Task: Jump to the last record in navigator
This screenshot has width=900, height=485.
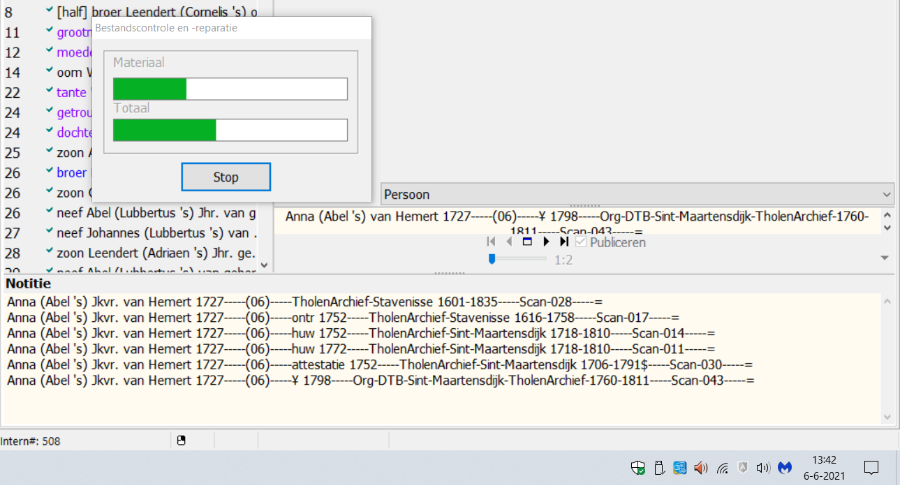Action: pyautogui.click(x=564, y=242)
